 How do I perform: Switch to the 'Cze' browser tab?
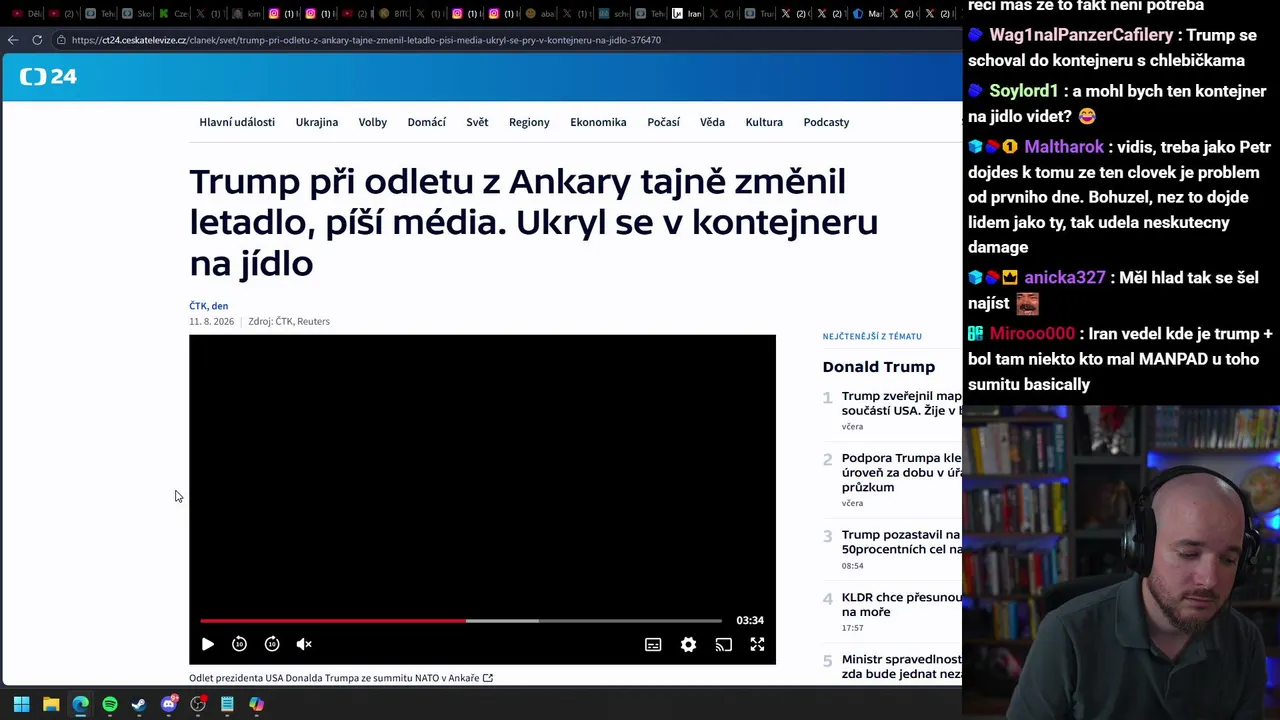point(174,14)
